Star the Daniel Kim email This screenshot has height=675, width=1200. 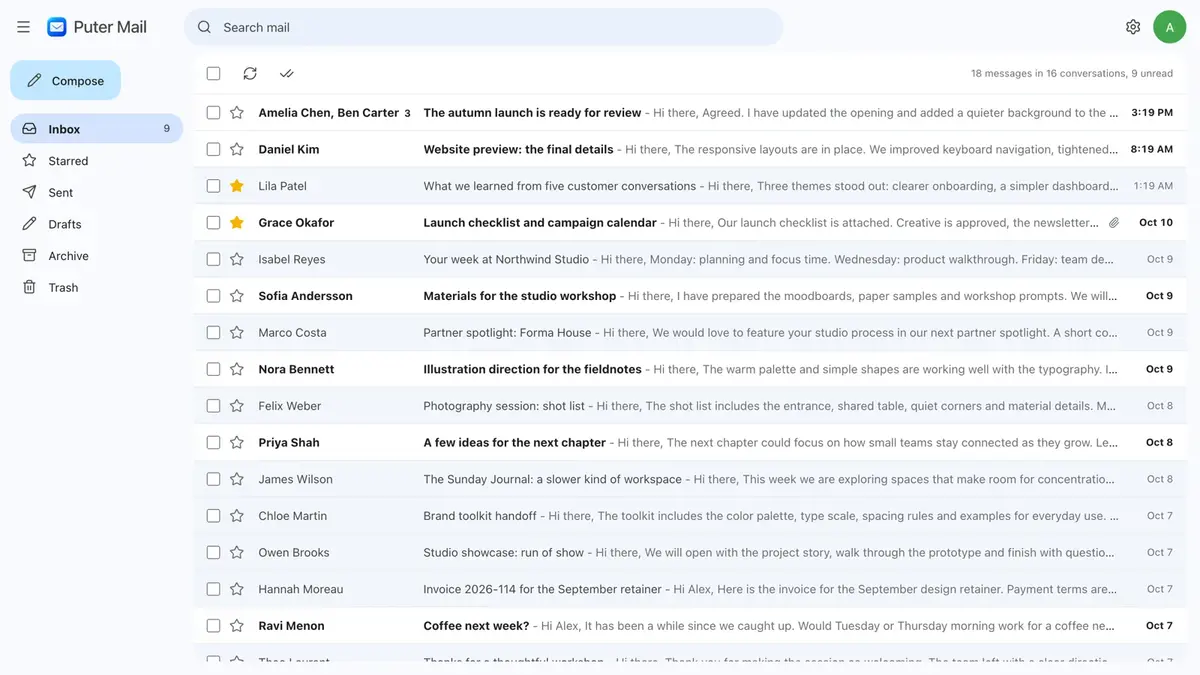click(x=237, y=149)
